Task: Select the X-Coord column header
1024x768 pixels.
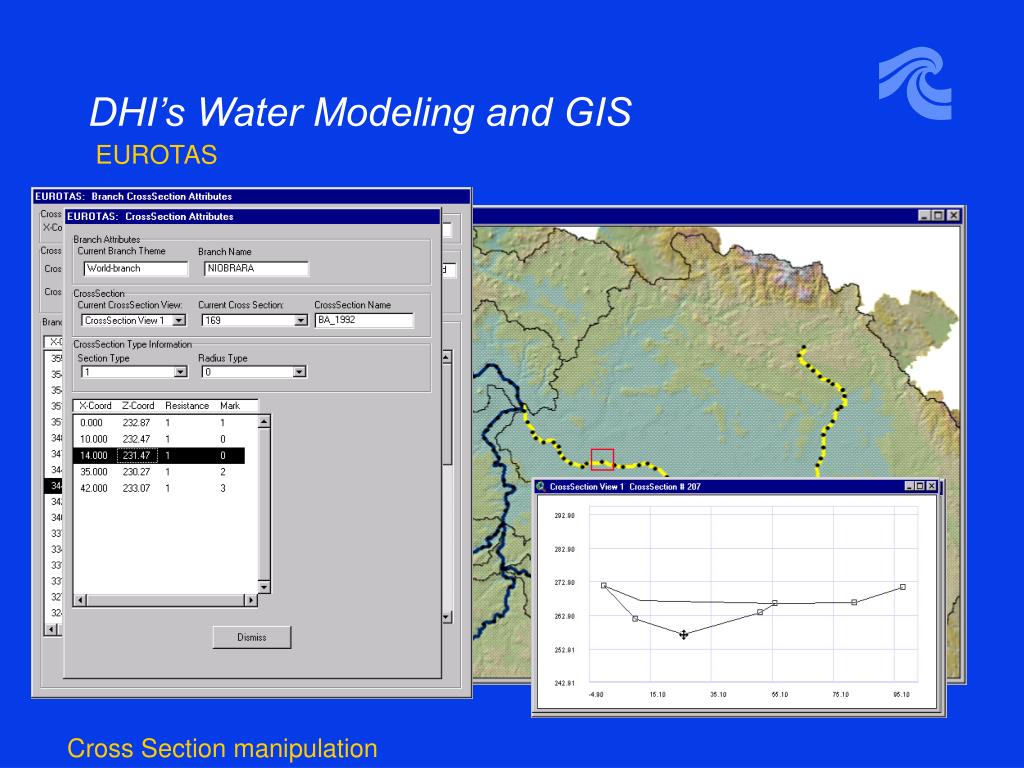Action: (95, 406)
